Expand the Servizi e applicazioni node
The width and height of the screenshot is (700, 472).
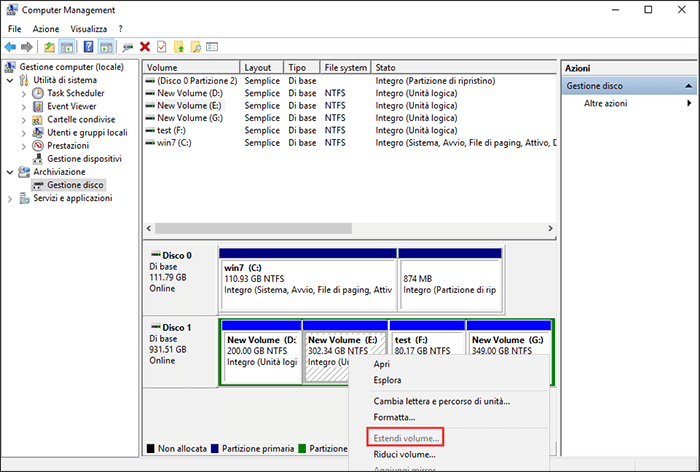10,199
